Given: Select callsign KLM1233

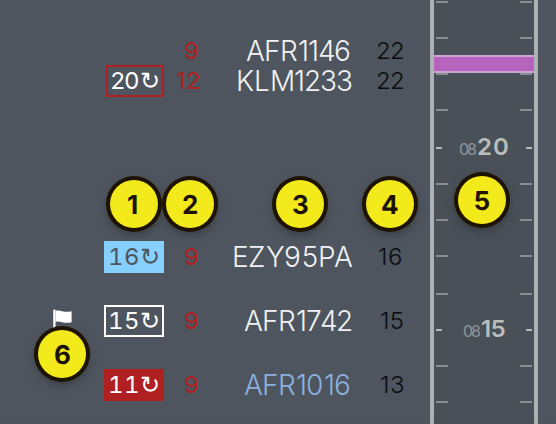Looking at the screenshot, I should coord(294,81).
